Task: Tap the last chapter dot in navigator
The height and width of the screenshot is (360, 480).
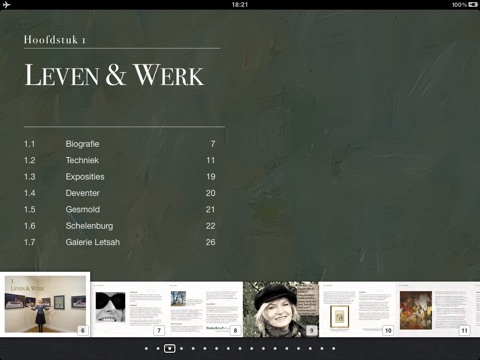Action: pyautogui.click(x=334, y=349)
